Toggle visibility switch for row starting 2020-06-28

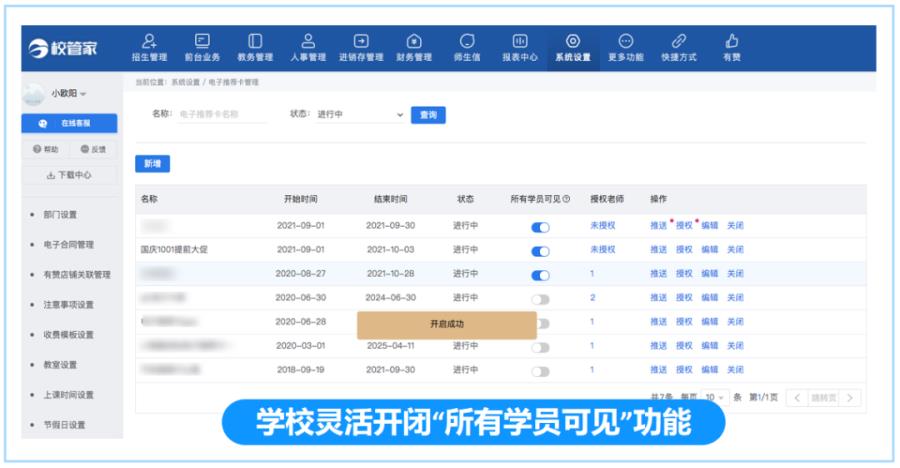click(543, 323)
